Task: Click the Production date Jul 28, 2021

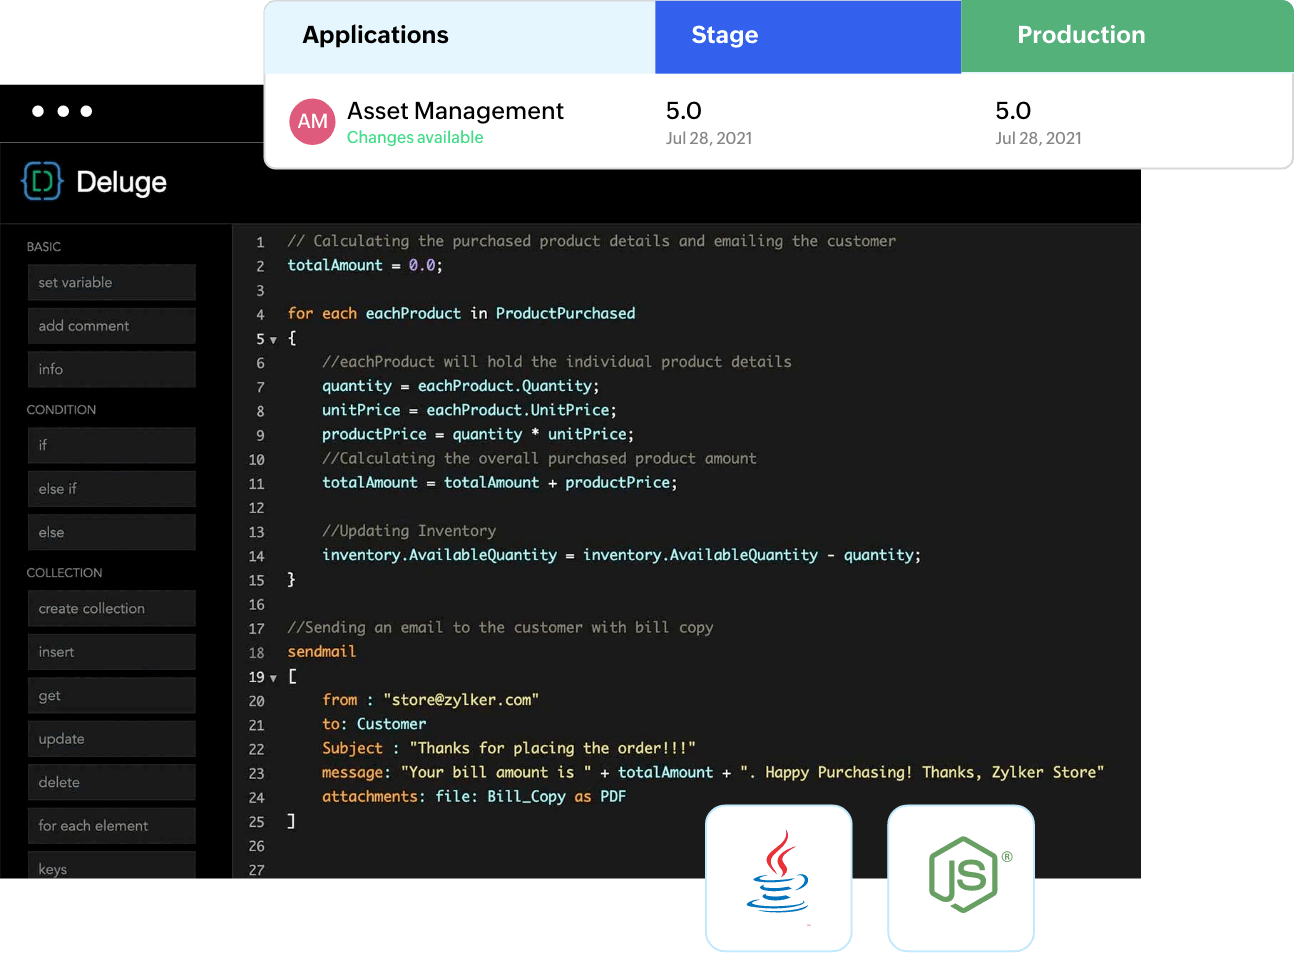Action: [1038, 138]
